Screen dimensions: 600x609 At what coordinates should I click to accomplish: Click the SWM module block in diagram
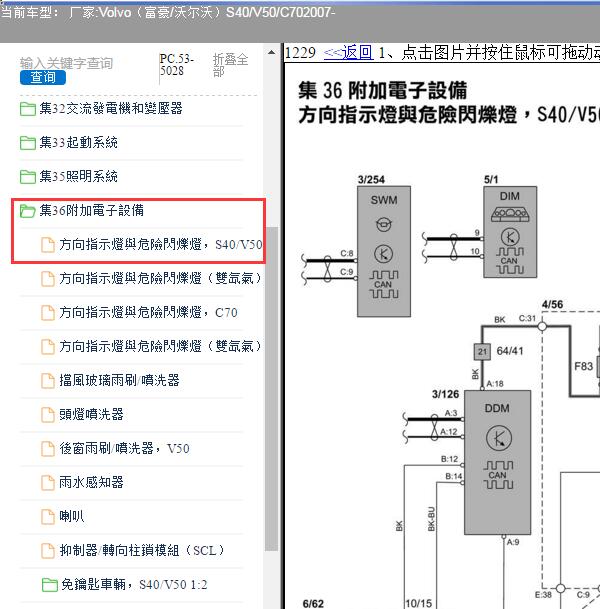[384, 251]
